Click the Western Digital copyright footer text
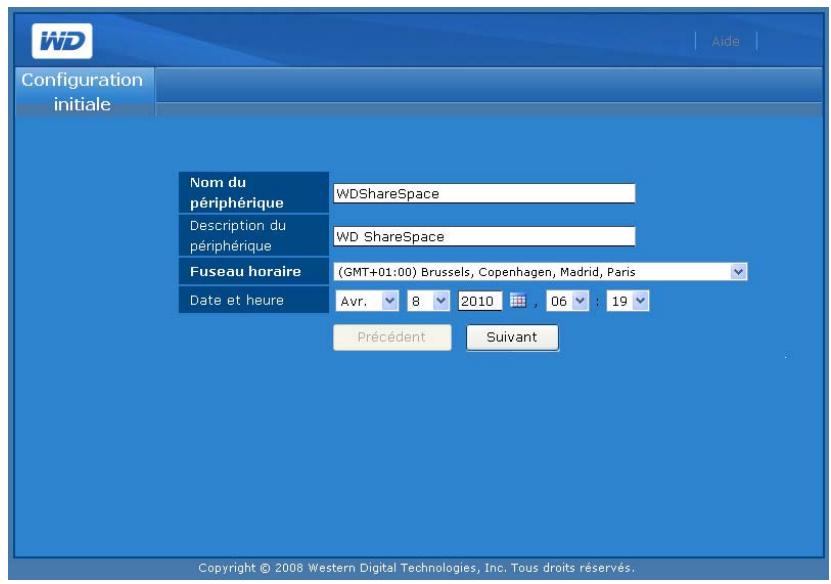Viewport: 831px width, 584px height. coord(416,568)
